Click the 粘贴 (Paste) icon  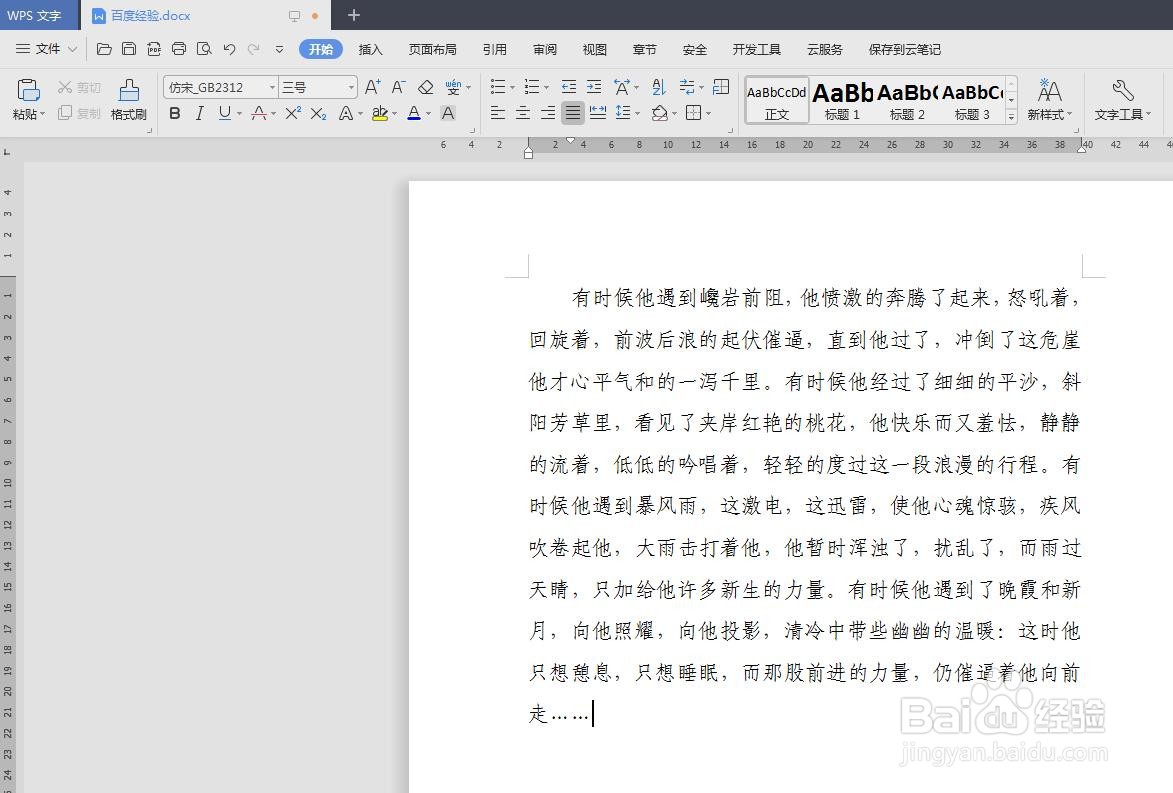27,90
